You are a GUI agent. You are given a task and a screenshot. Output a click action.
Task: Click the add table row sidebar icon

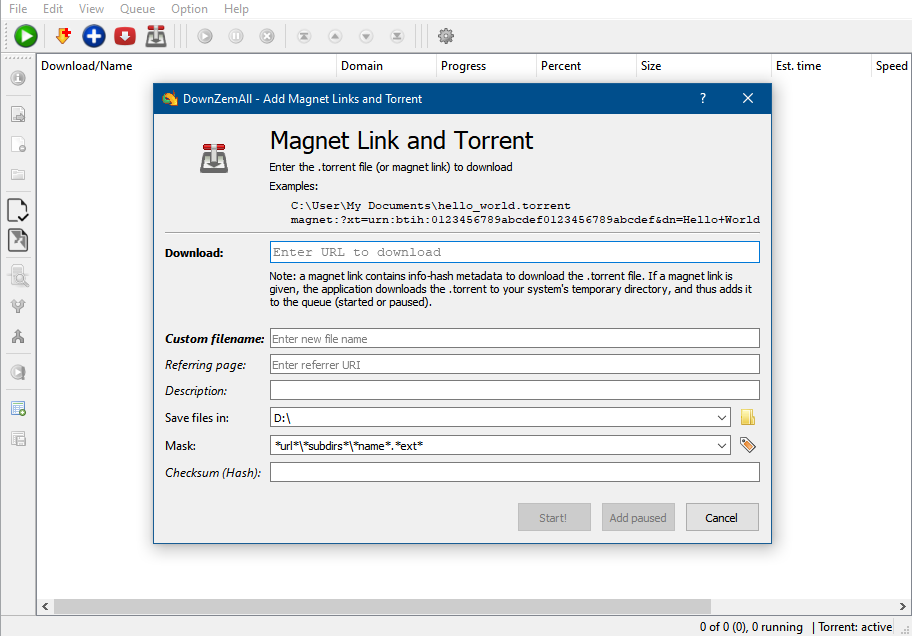pos(18,408)
